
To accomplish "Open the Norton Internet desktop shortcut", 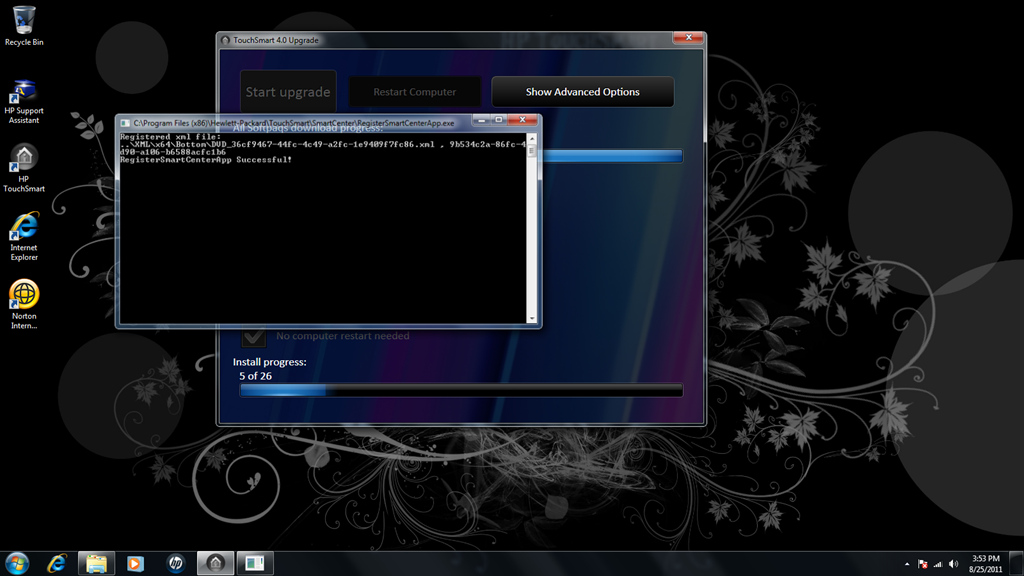I will [x=24, y=304].
